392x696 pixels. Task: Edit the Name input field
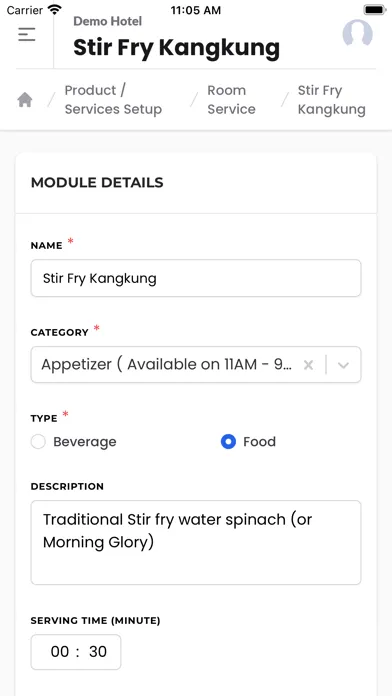tap(196, 278)
